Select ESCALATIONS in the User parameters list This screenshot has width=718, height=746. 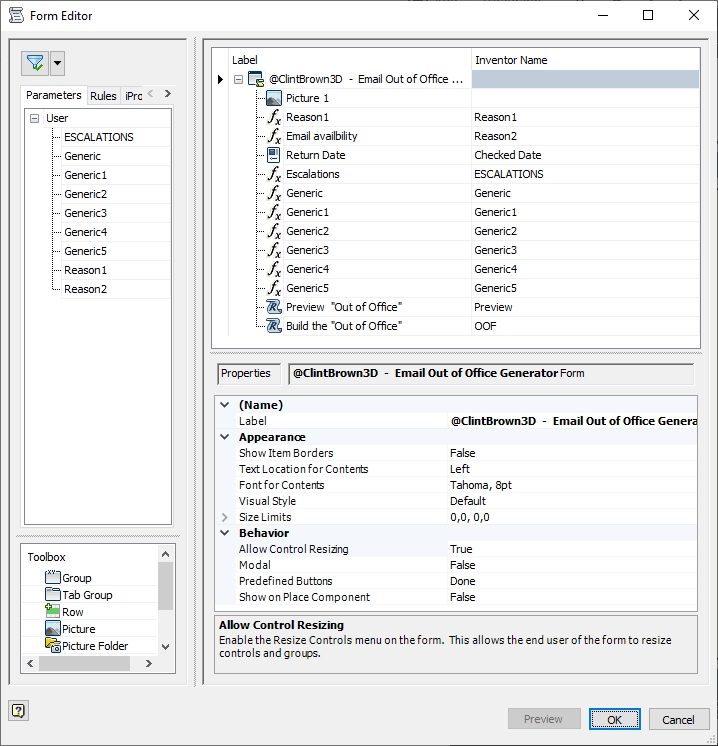click(98, 137)
